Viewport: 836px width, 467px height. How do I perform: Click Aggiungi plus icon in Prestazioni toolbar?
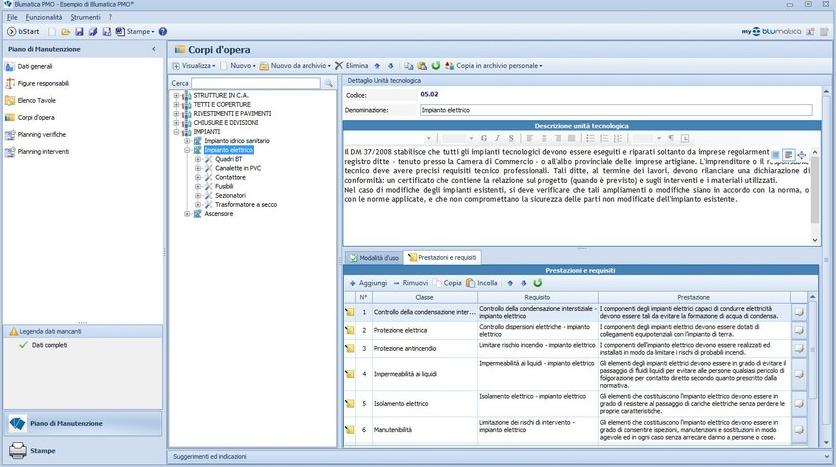353,283
